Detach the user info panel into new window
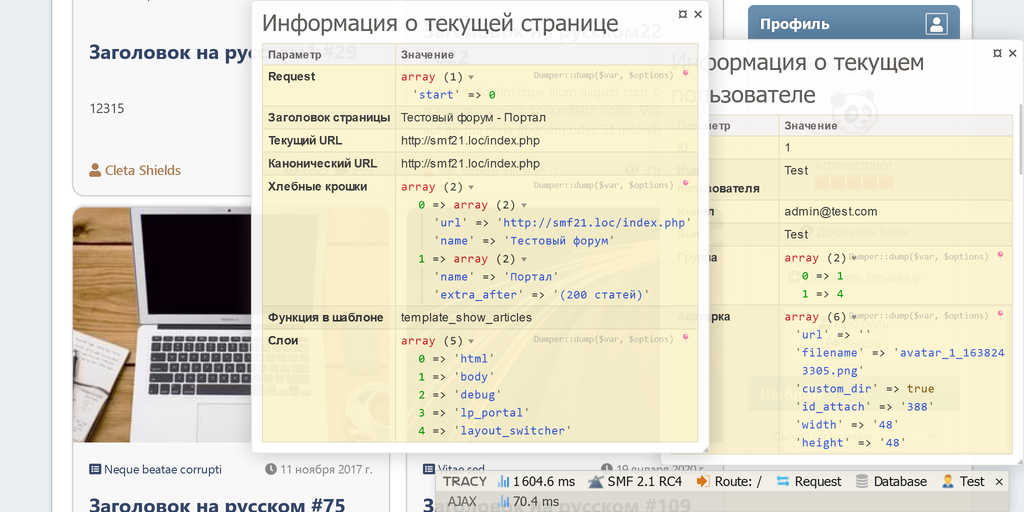Viewport: 1024px width, 512px height. (x=997, y=52)
